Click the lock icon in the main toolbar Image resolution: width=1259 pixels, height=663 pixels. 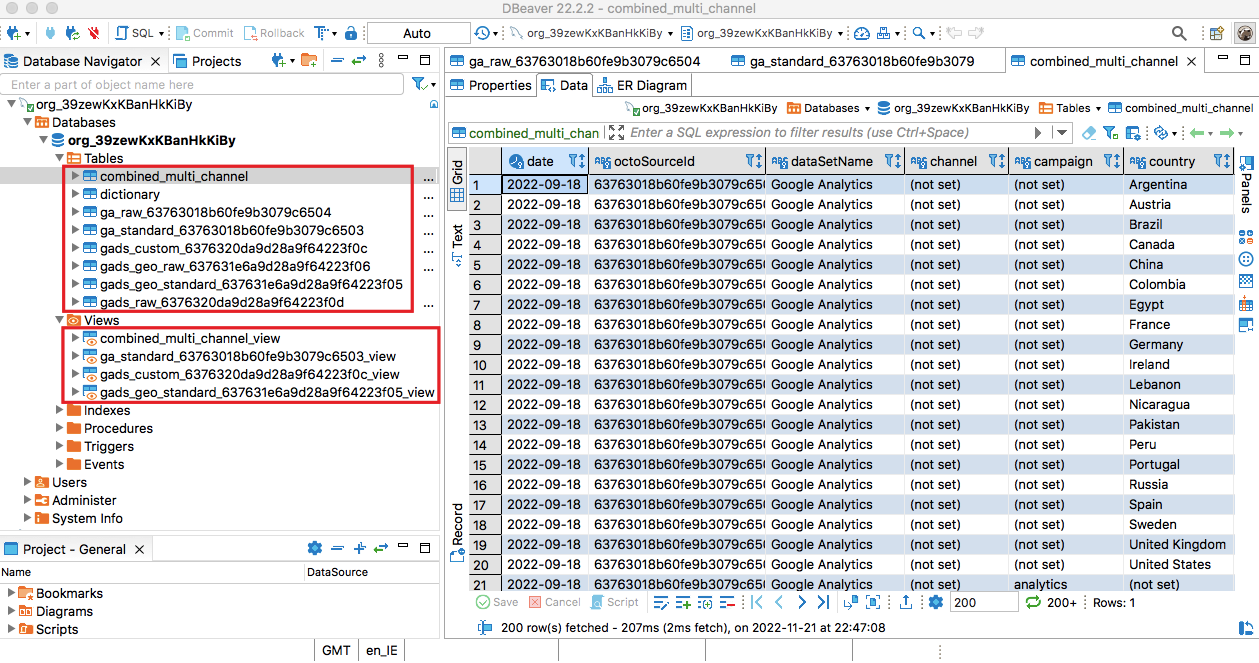[350, 34]
